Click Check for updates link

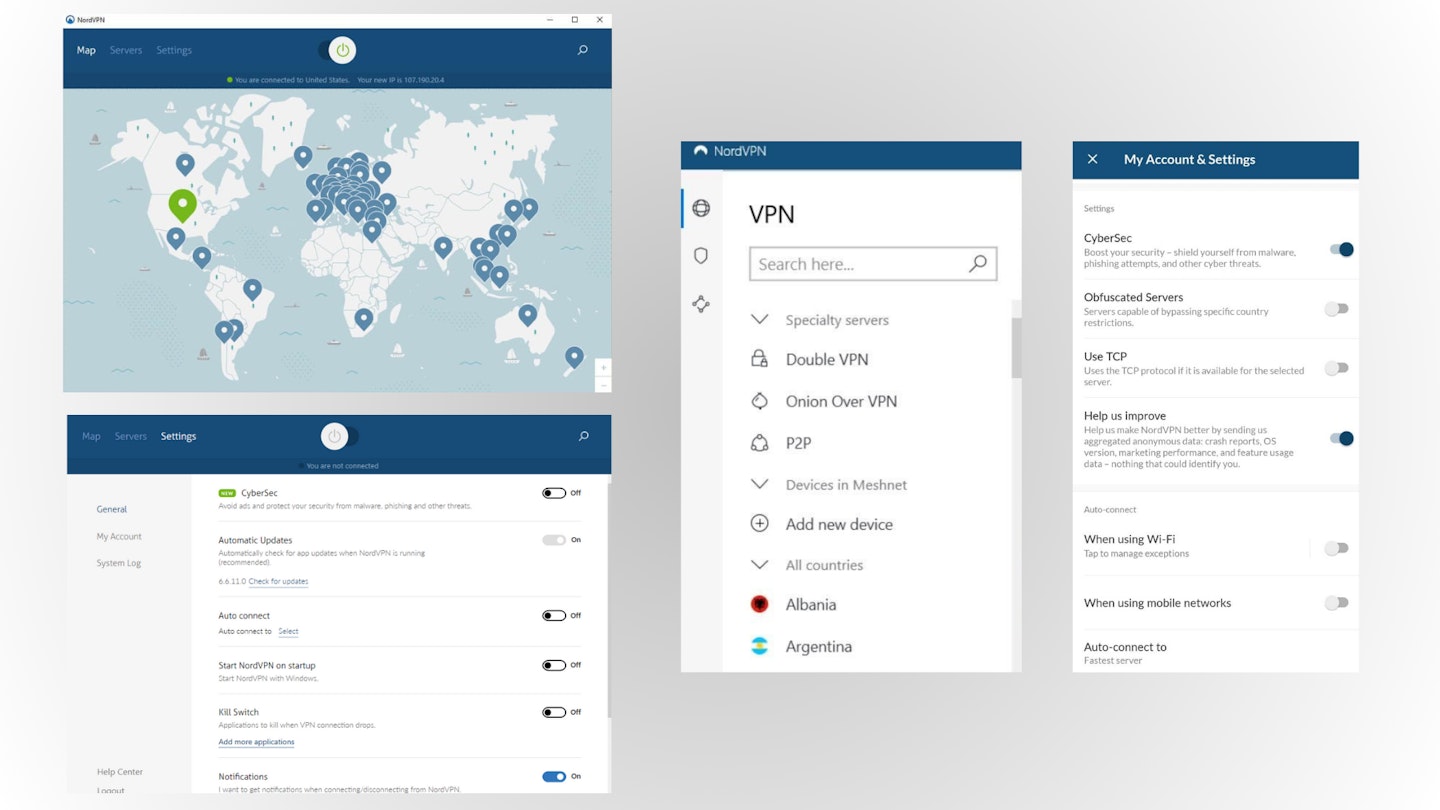[278, 581]
